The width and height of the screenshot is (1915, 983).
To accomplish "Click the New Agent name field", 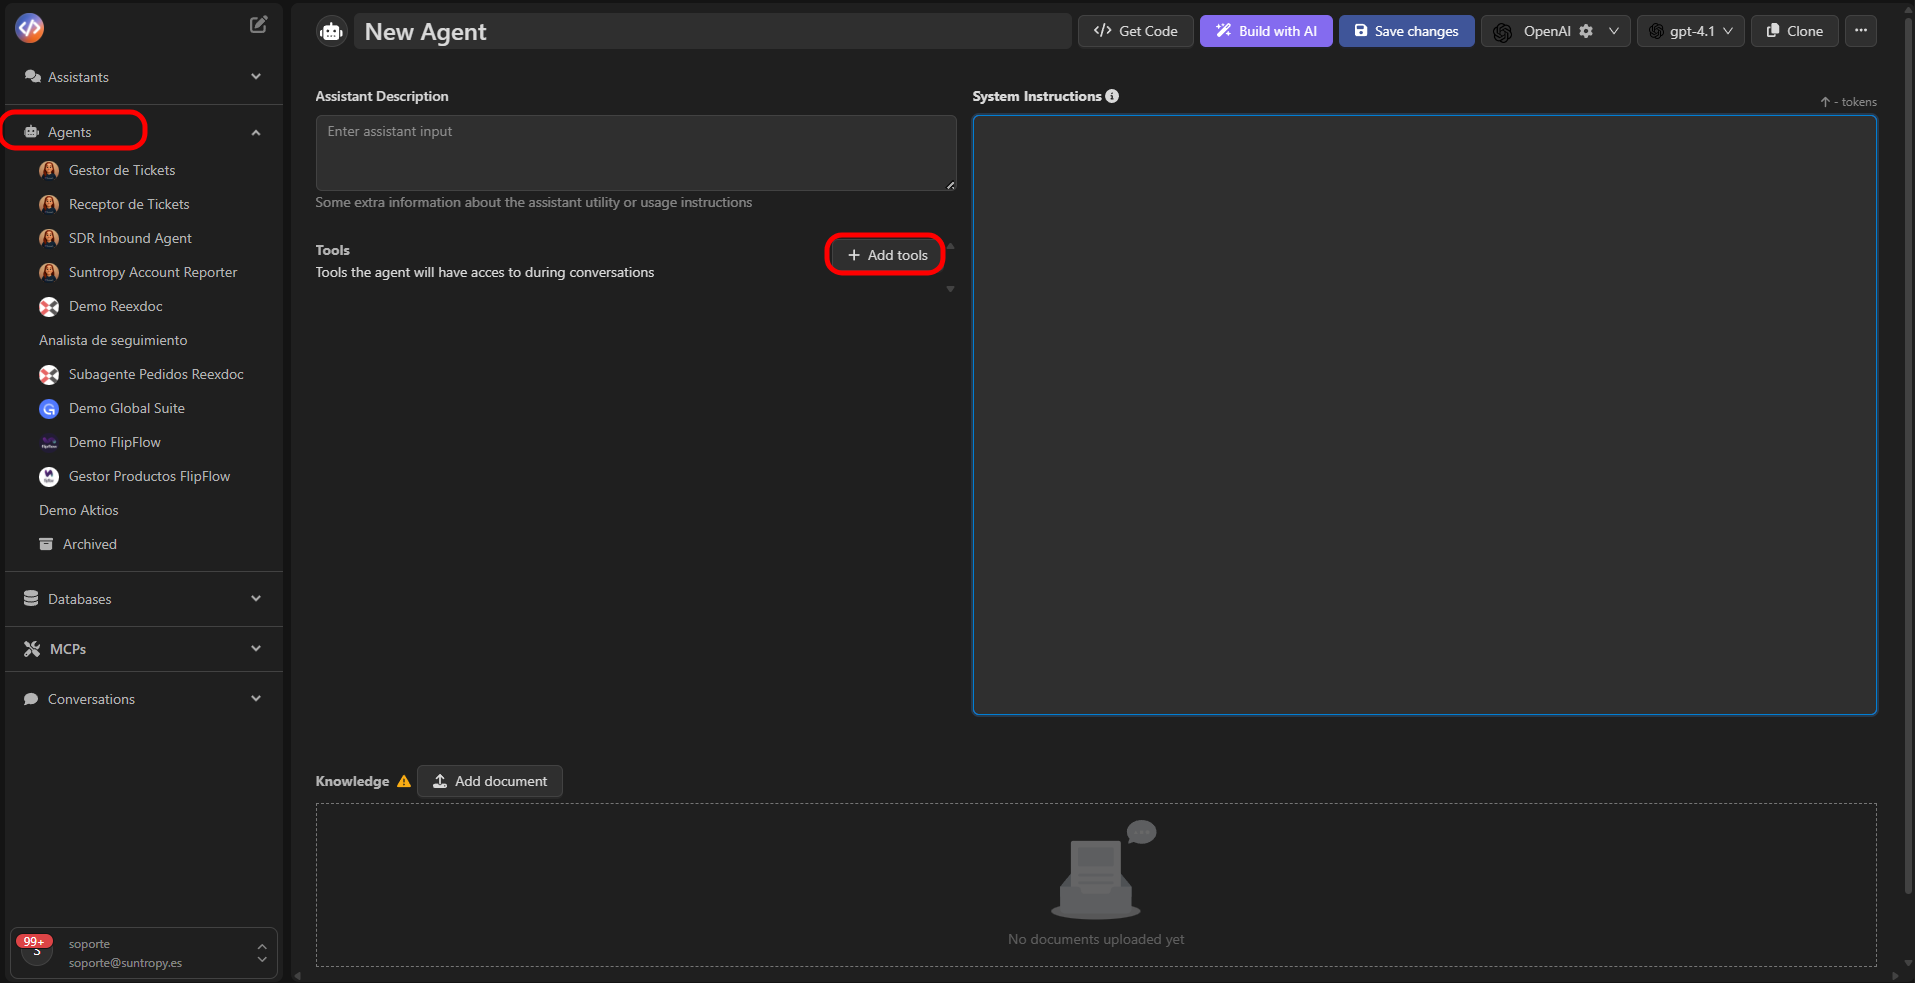I will pyautogui.click(x=712, y=32).
